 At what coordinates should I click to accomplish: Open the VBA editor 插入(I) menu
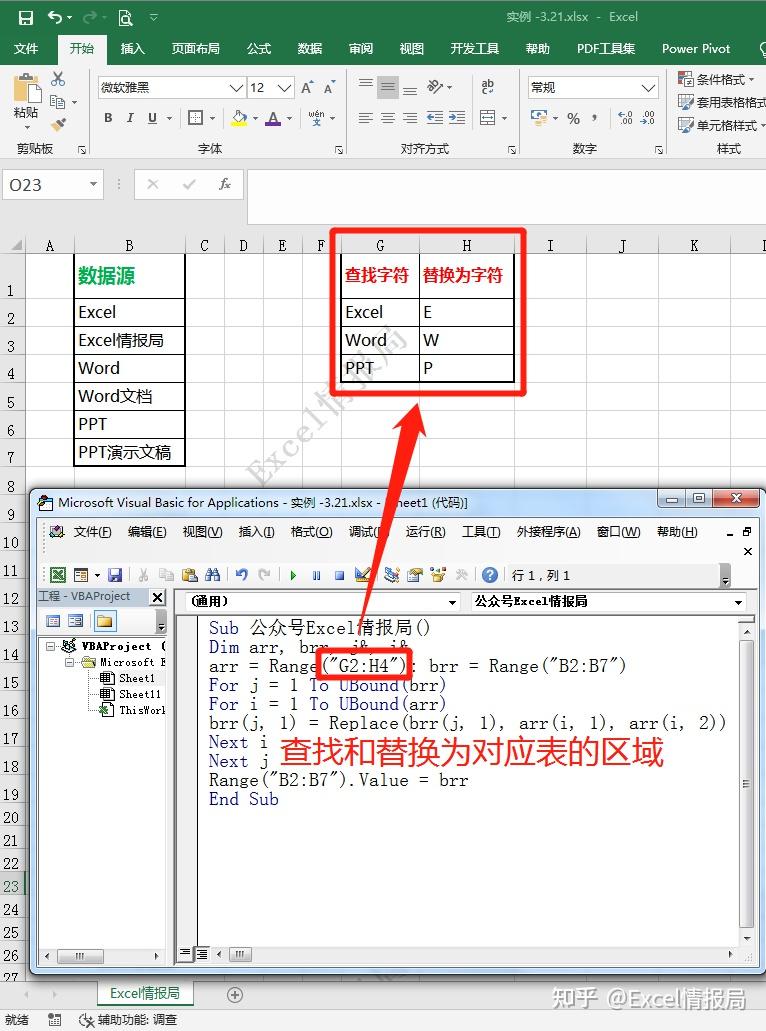point(256,531)
